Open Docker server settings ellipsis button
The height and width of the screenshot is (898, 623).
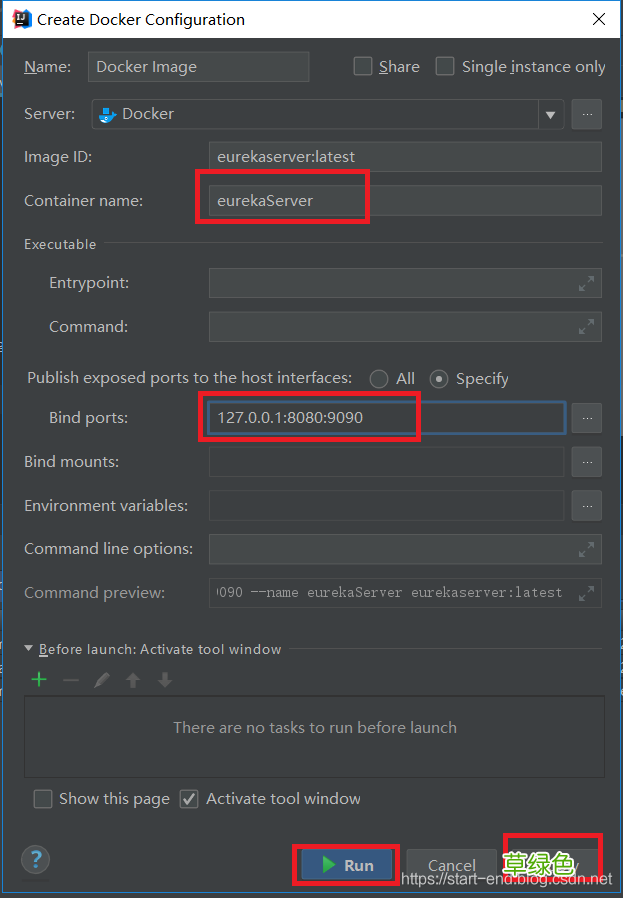[586, 114]
